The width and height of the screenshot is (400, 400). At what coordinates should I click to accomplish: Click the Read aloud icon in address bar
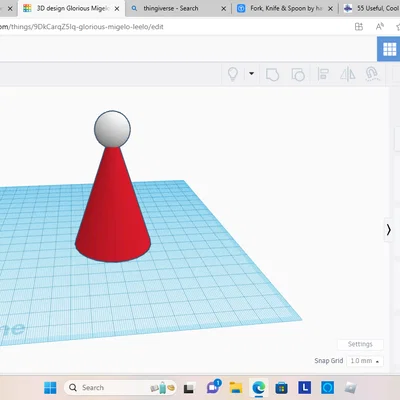point(380,27)
